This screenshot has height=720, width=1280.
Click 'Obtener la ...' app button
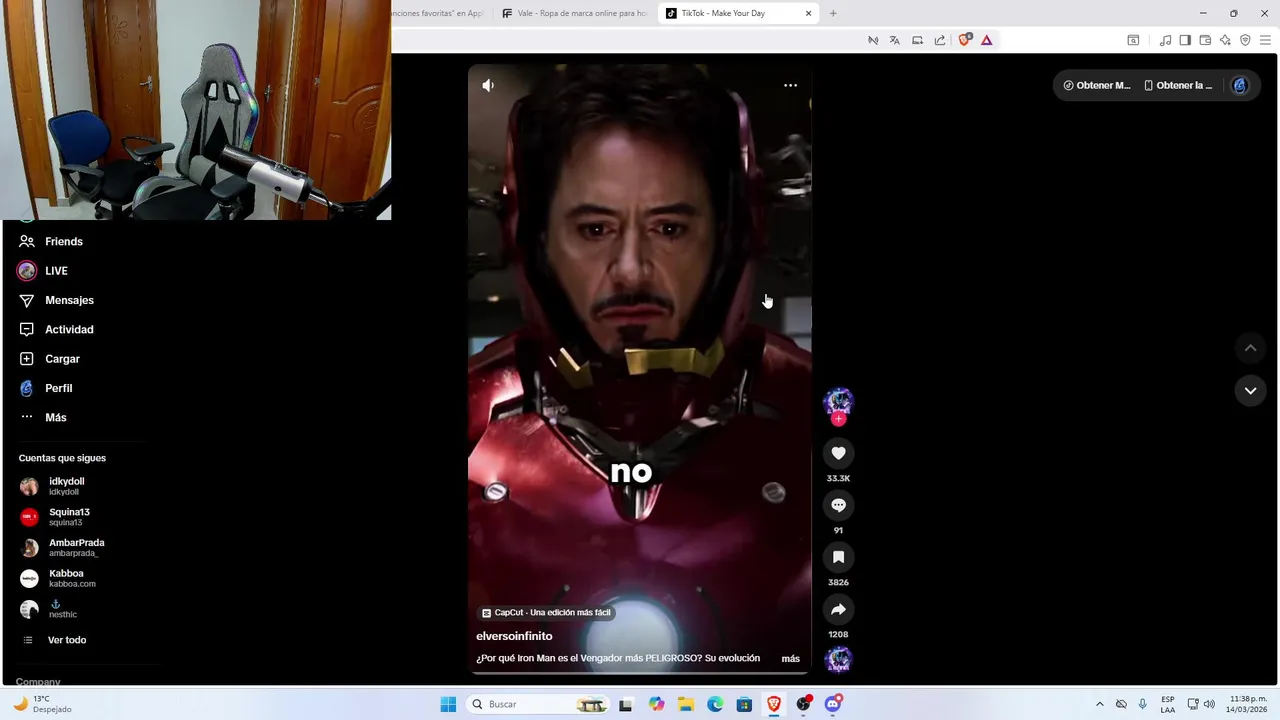click(1178, 85)
